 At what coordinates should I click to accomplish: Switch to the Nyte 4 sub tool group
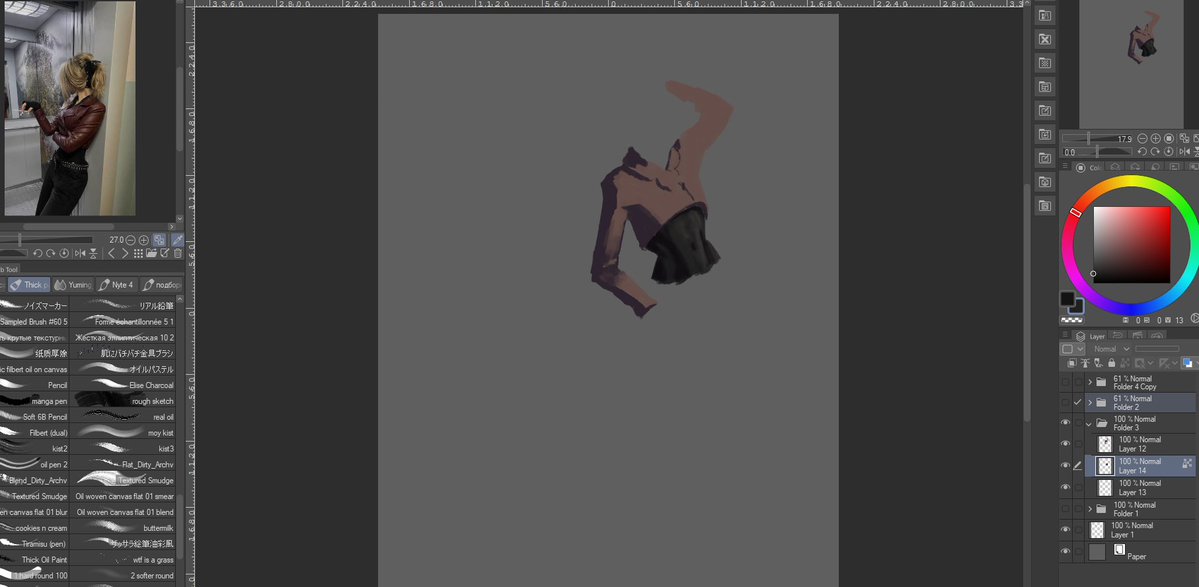pos(117,284)
